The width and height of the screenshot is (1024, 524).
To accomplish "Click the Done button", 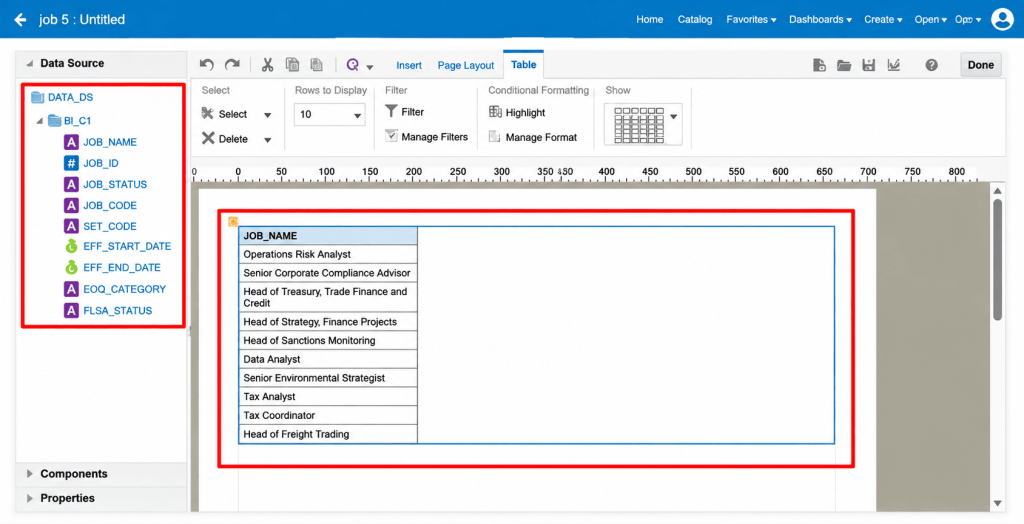I will pos(980,65).
